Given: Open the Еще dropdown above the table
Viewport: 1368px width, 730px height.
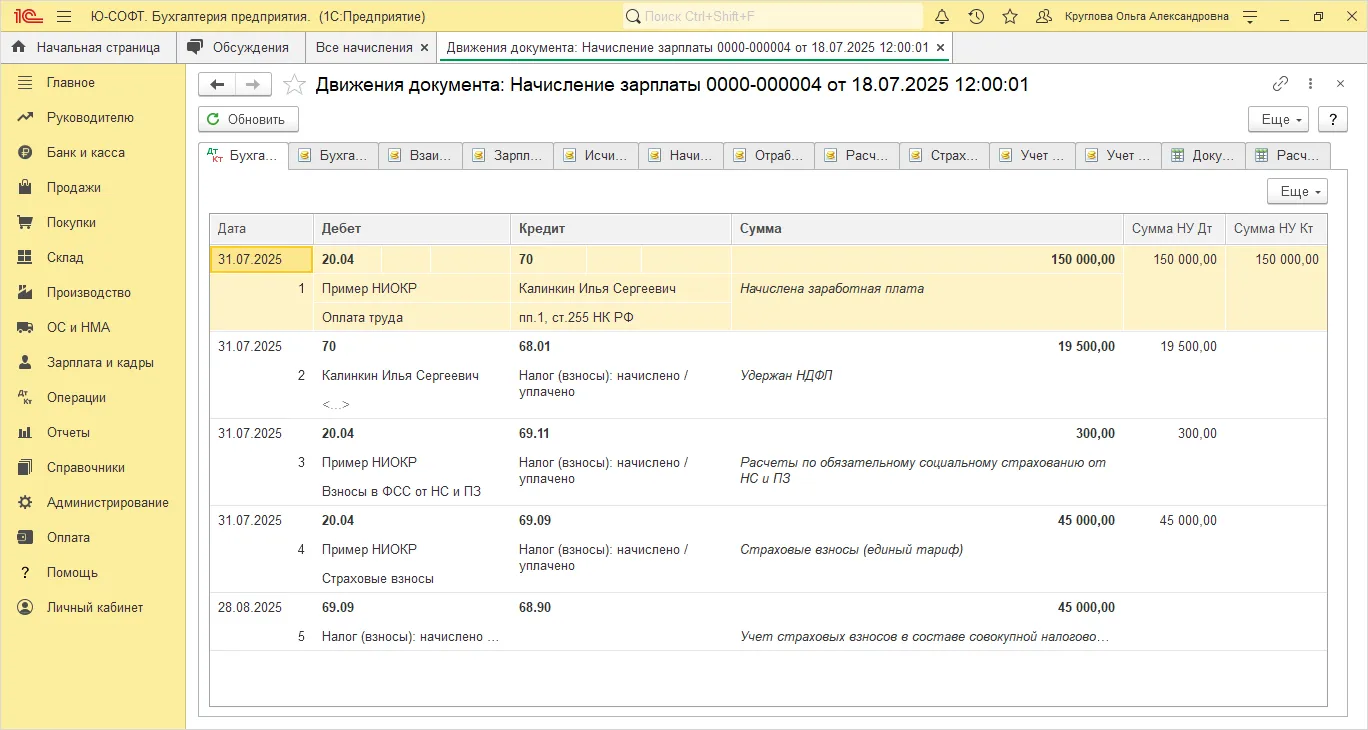Looking at the screenshot, I should 1297,191.
